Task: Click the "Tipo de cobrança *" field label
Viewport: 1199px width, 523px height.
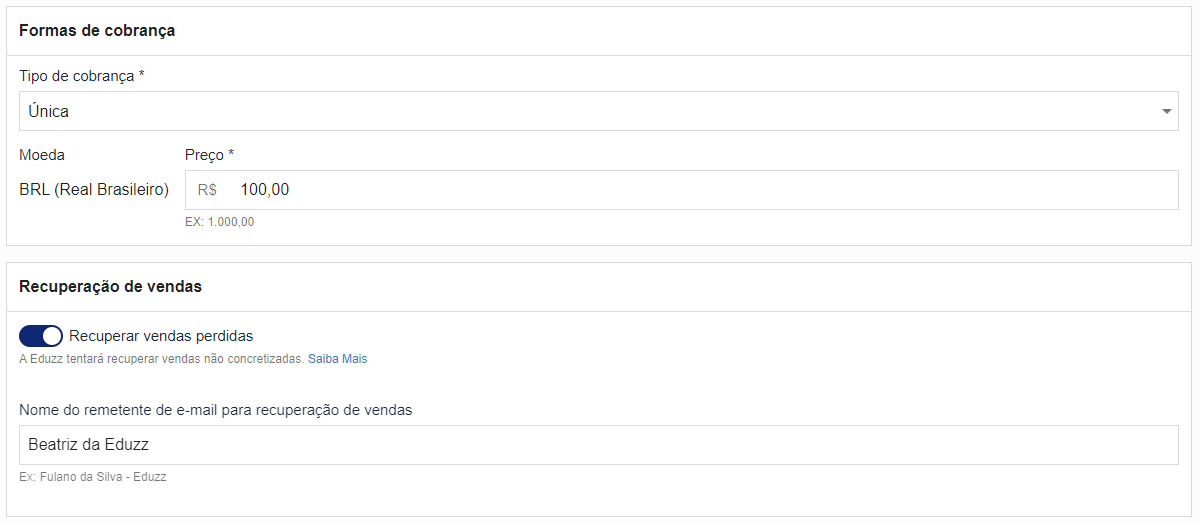Action: pyautogui.click(x=82, y=76)
